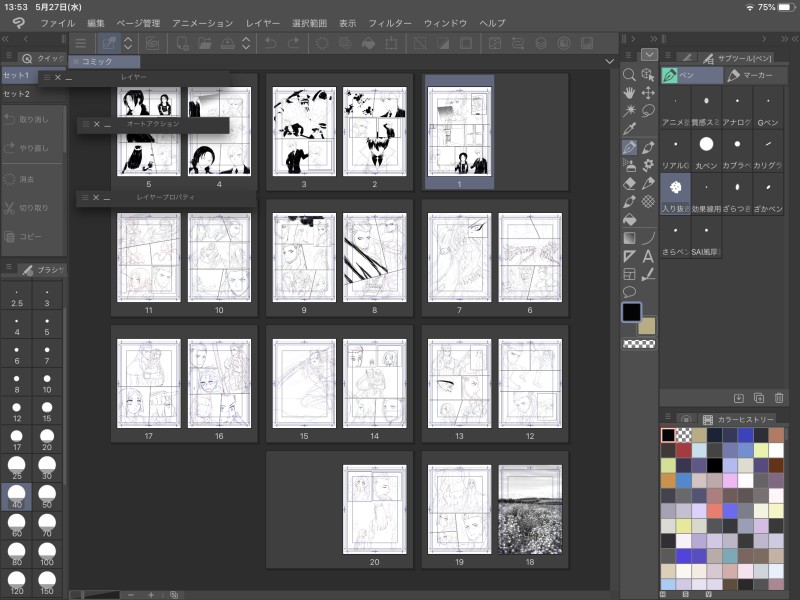800x600 pixels.
Task: Open the ヘルプ menu
Action: (492, 23)
